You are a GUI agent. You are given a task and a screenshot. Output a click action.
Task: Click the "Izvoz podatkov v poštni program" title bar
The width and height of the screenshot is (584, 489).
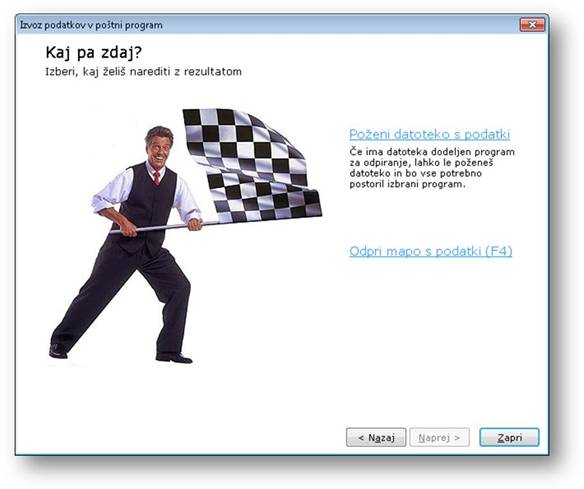[91, 25]
